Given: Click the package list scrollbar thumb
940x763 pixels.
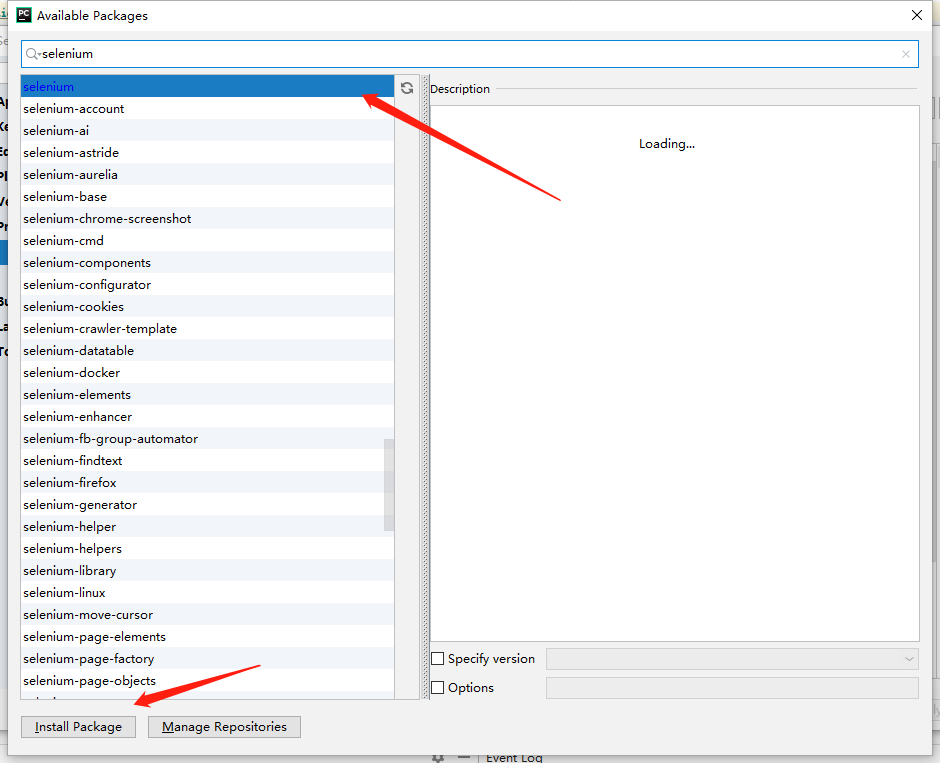Looking at the screenshot, I should pyautogui.click(x=389, y=485).
